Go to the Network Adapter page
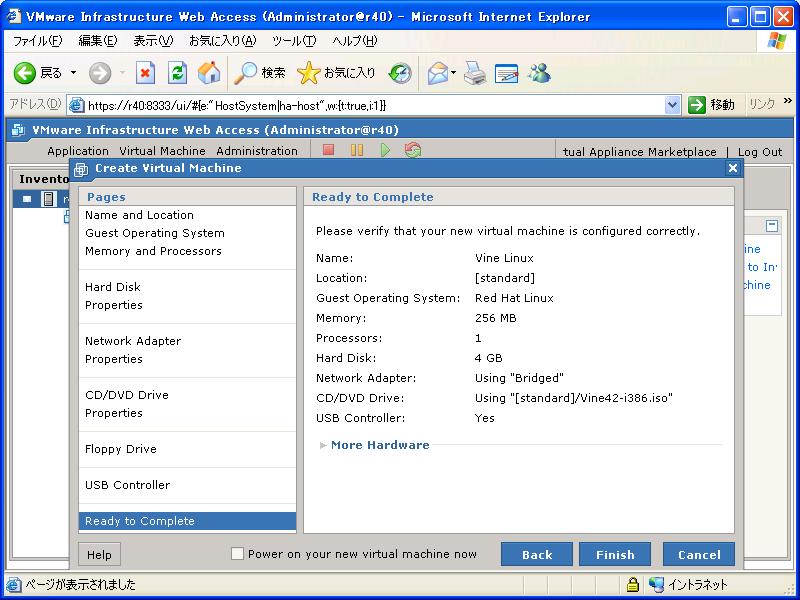 tap(133, 341)
